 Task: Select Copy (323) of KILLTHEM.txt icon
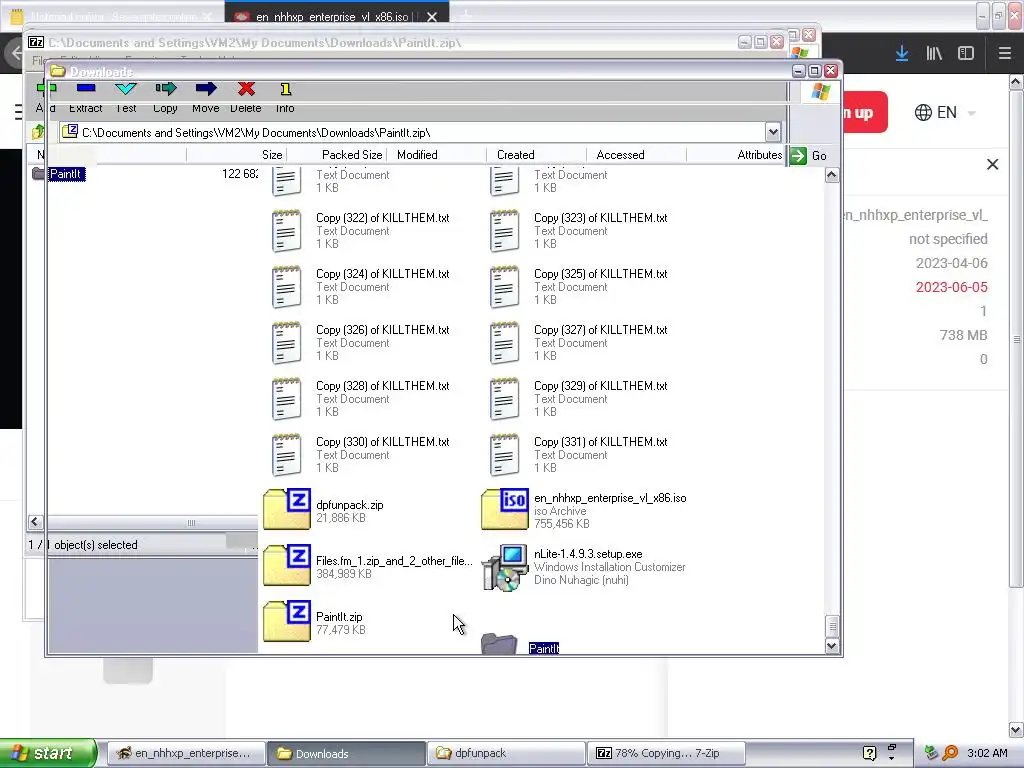click(504, 231)
